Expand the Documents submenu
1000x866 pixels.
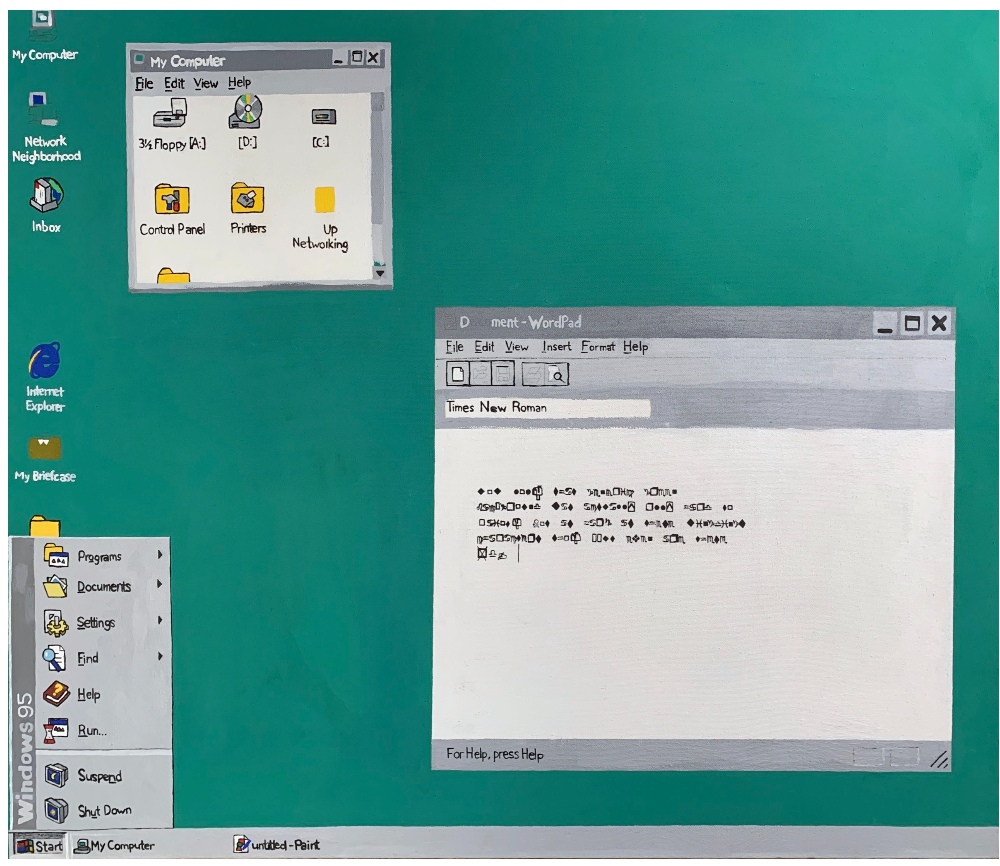coord(102,586)
